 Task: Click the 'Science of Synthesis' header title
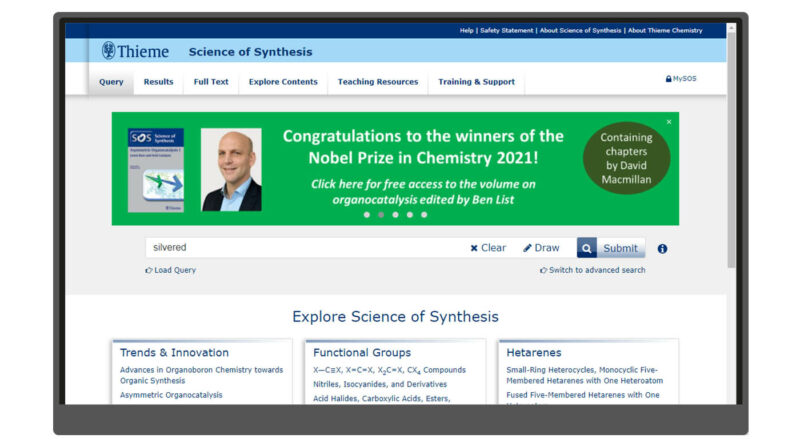(x=250, y=52)
